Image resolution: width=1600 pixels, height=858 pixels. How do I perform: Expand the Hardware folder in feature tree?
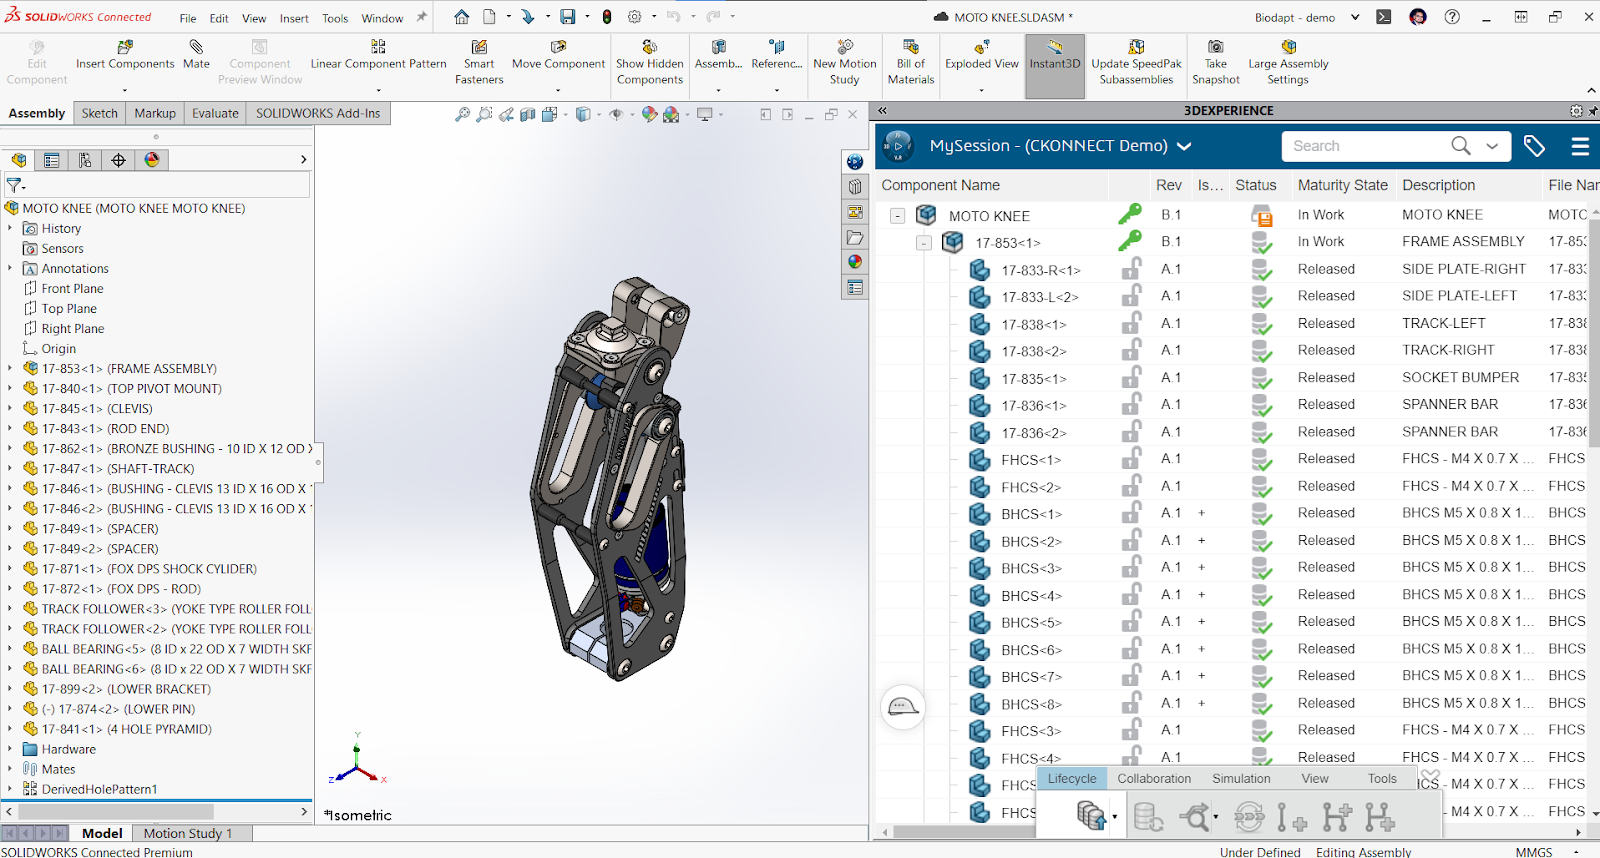[x=10, y=749]
